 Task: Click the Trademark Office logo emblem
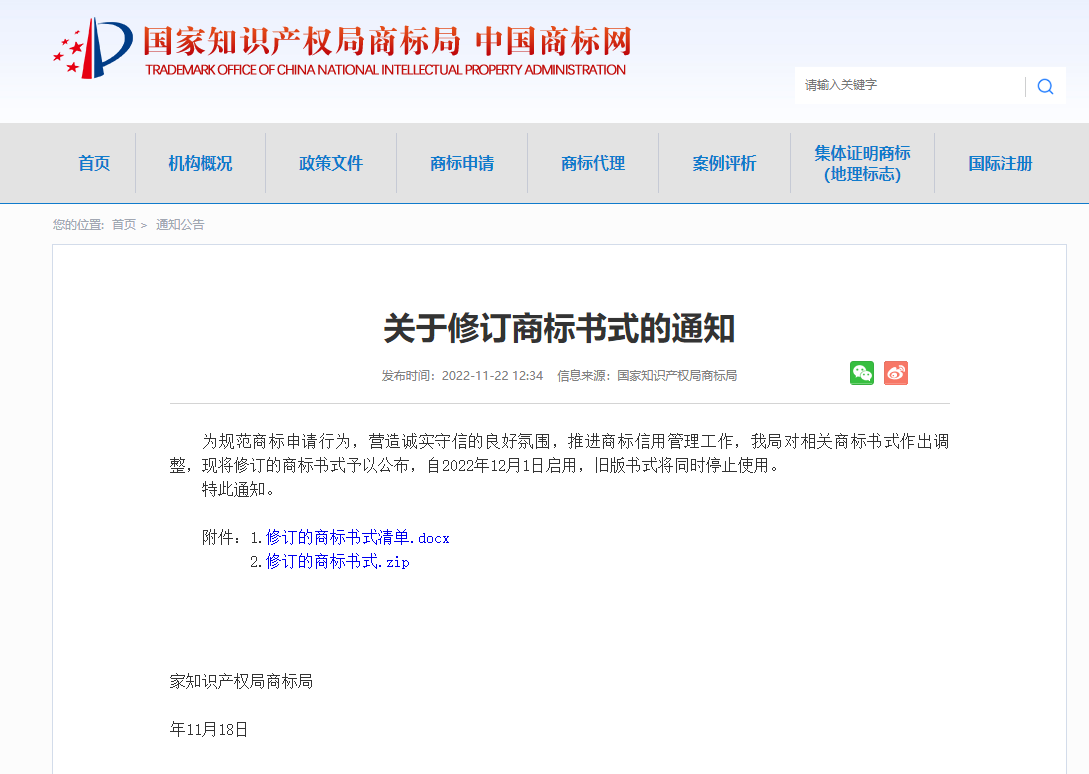(x=92, y=49)
